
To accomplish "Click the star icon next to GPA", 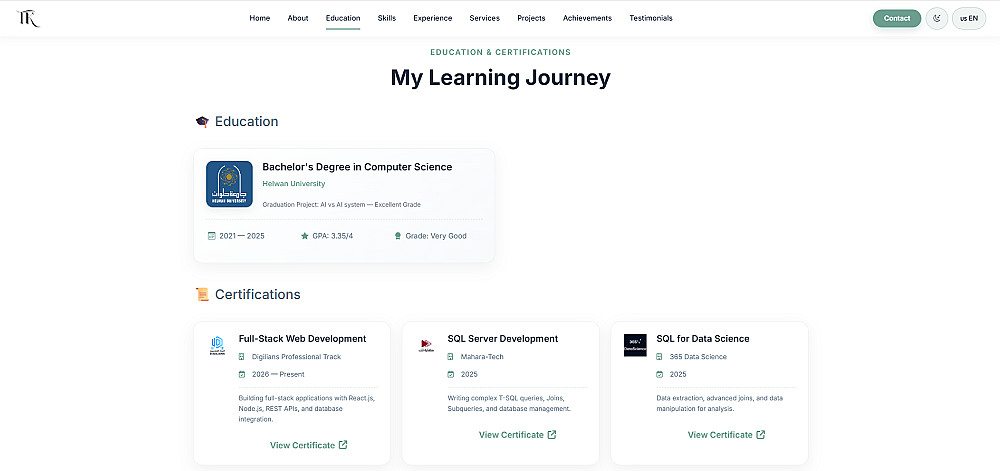I will (305, 236).
